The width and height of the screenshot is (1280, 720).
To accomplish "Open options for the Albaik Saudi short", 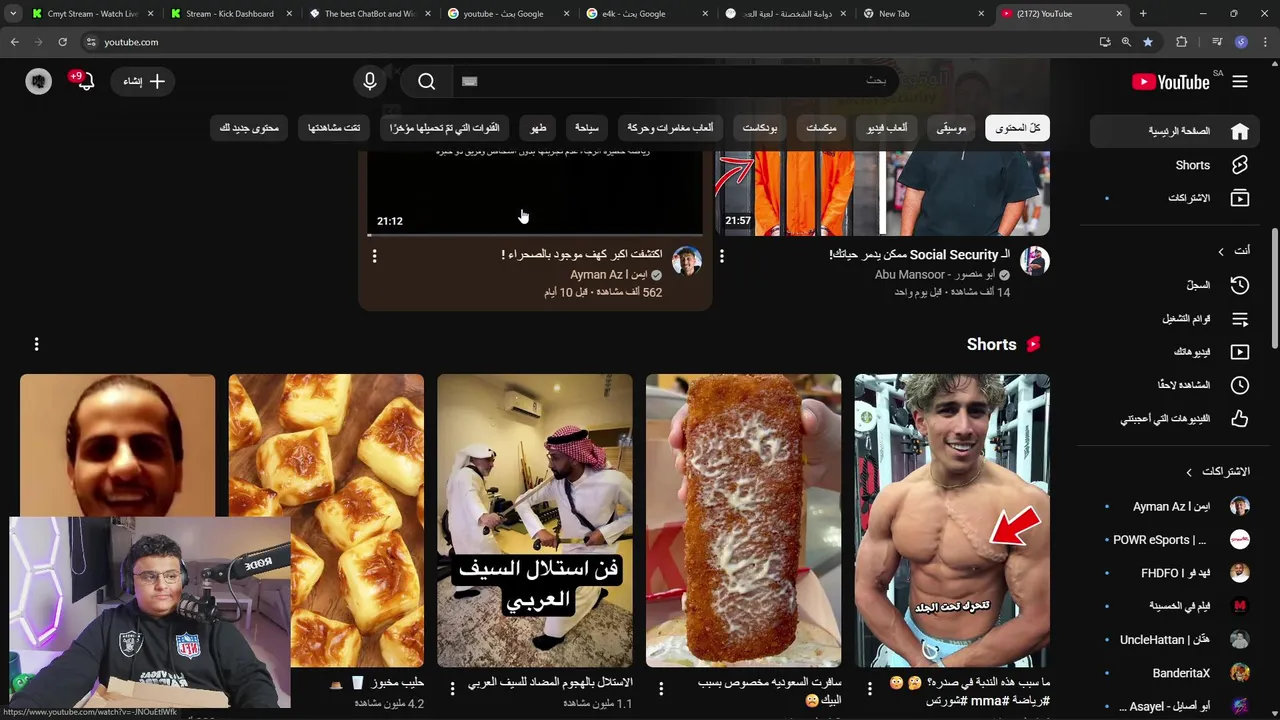I will click(661, 689).
